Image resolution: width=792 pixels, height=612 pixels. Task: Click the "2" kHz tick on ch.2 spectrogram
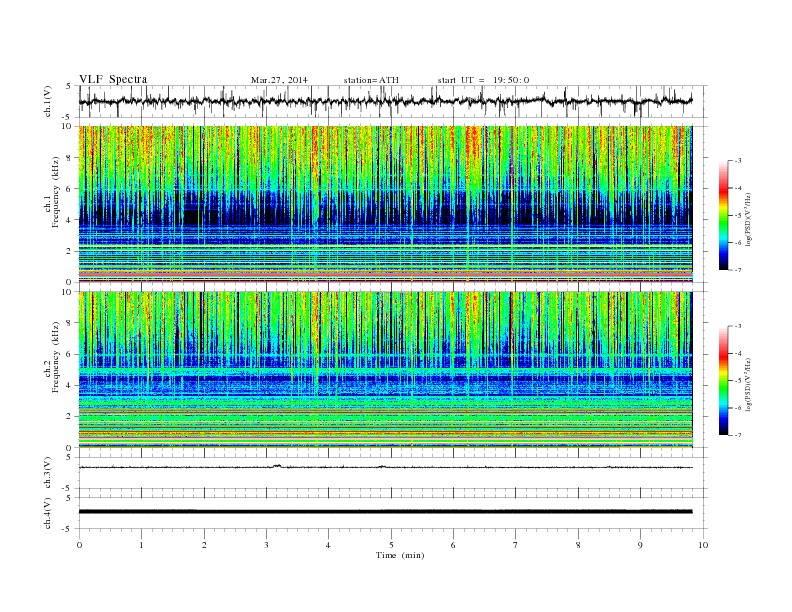(x=69, y=417)
